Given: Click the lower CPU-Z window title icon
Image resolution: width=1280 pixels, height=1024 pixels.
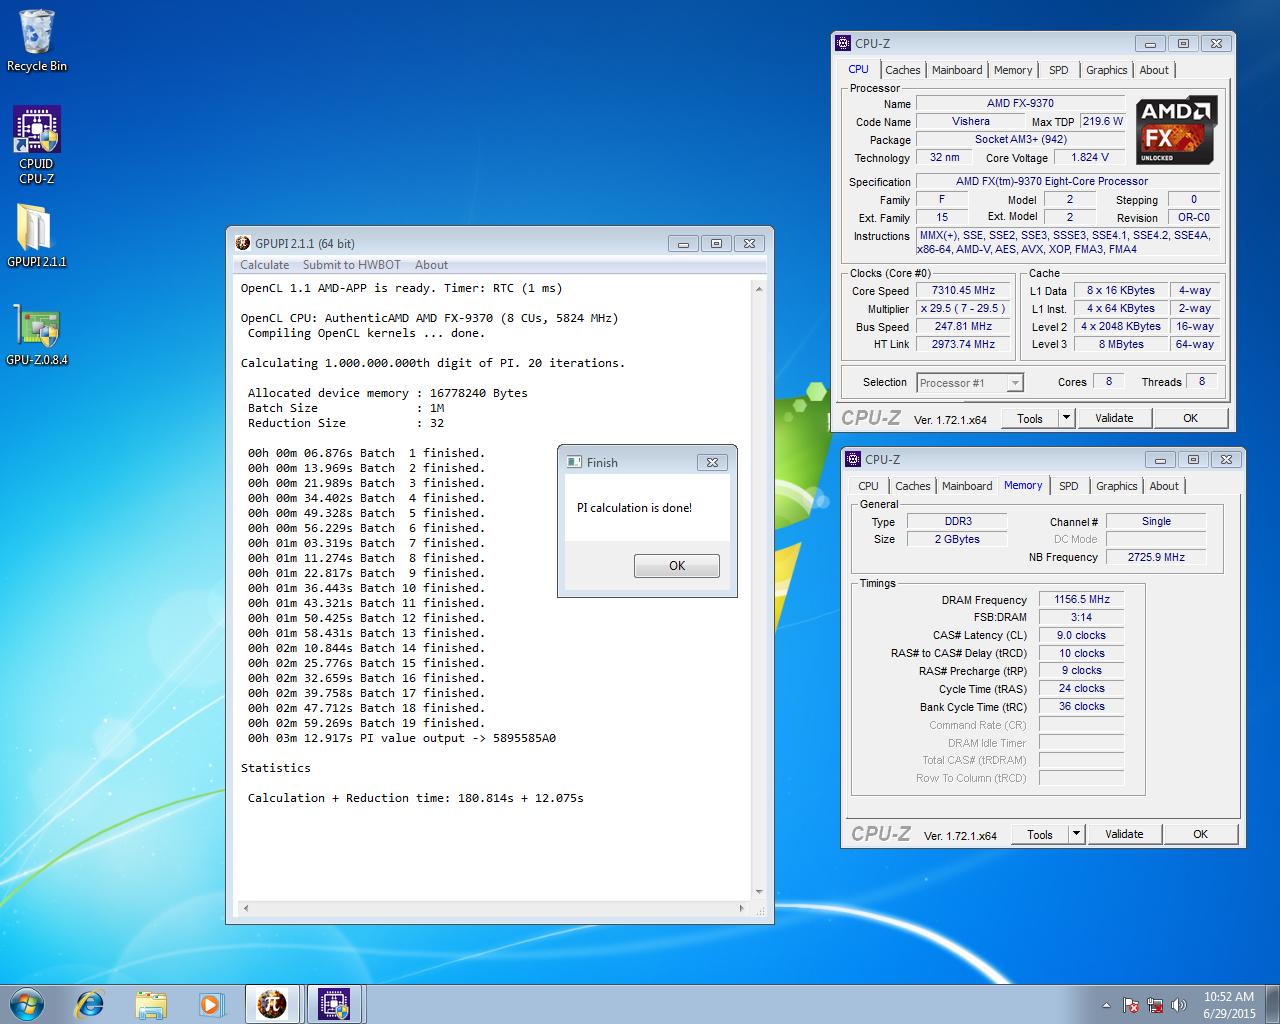Looking at the screenshot, I should click(x=854, y=459).
